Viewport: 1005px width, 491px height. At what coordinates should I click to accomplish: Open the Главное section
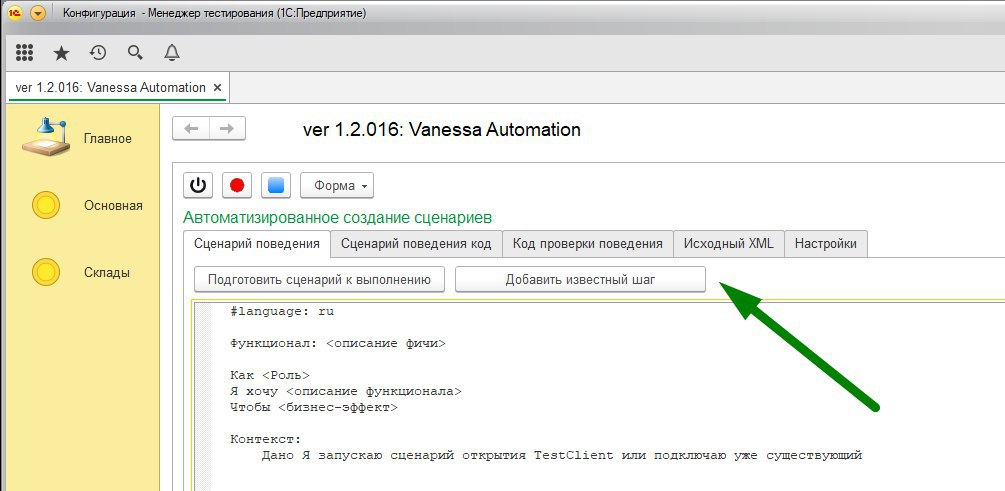point(107,138)
